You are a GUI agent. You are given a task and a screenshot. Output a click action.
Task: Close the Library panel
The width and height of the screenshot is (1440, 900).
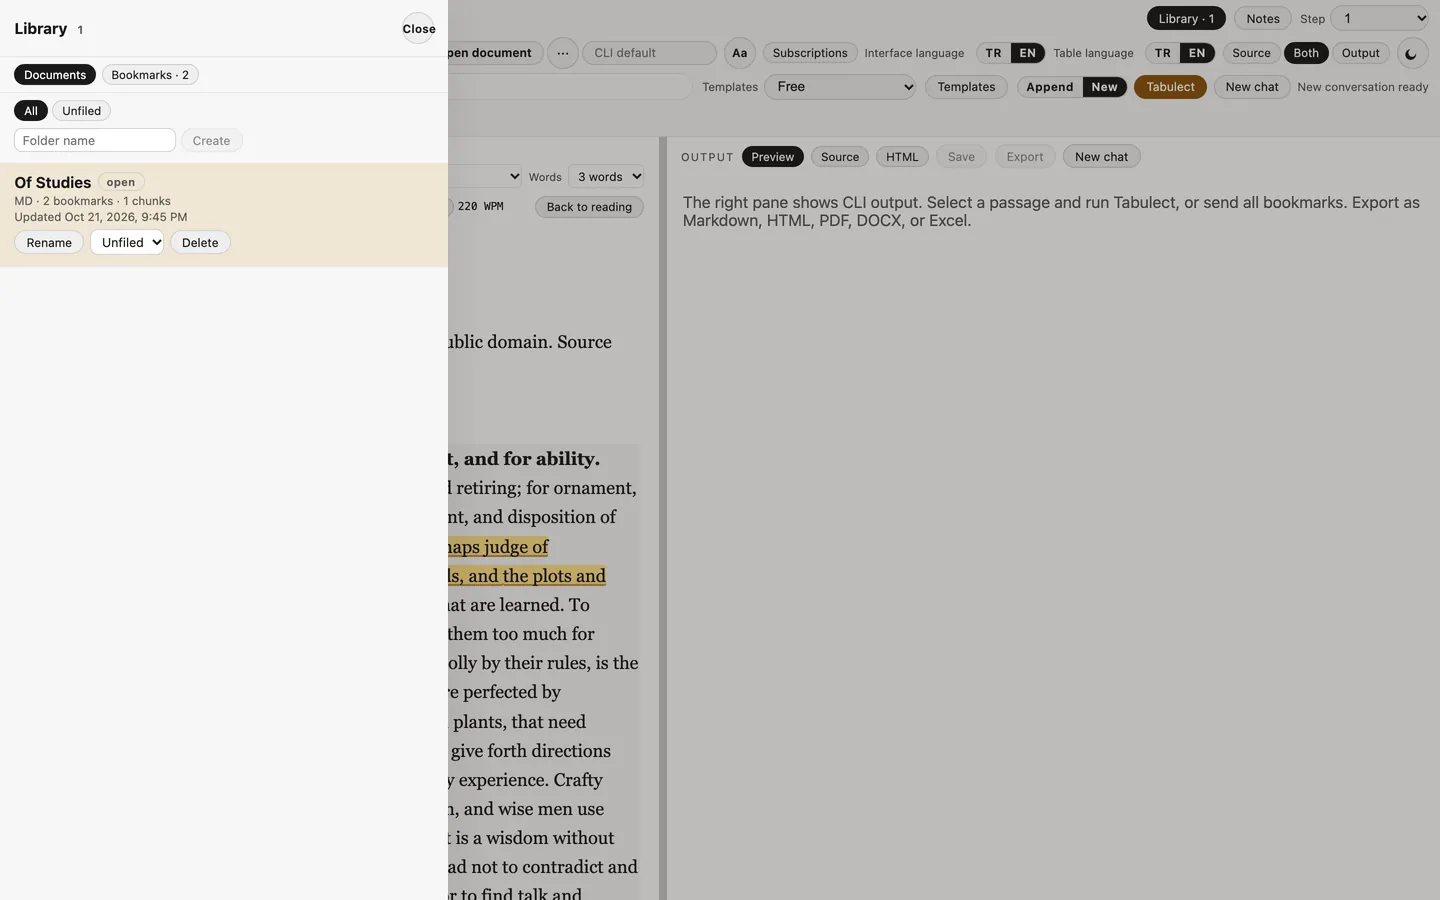(x=419, y=29)
